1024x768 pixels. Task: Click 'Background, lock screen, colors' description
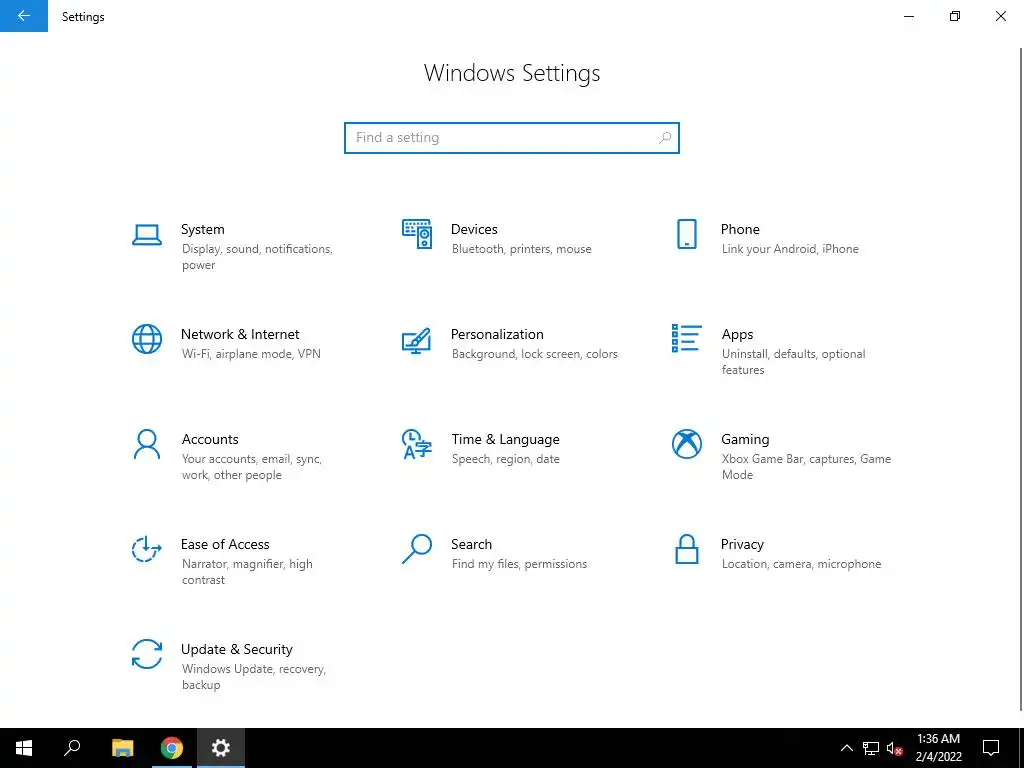coord(534,354)
